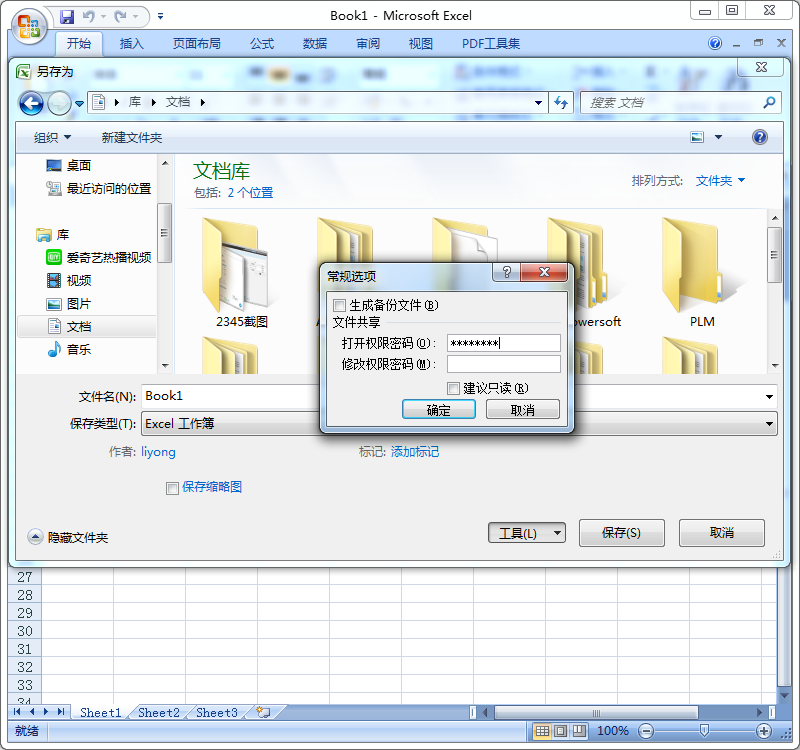Click the Save As dialog help icon
Screen dimensions: 800x750
click(x=760, y=137)
